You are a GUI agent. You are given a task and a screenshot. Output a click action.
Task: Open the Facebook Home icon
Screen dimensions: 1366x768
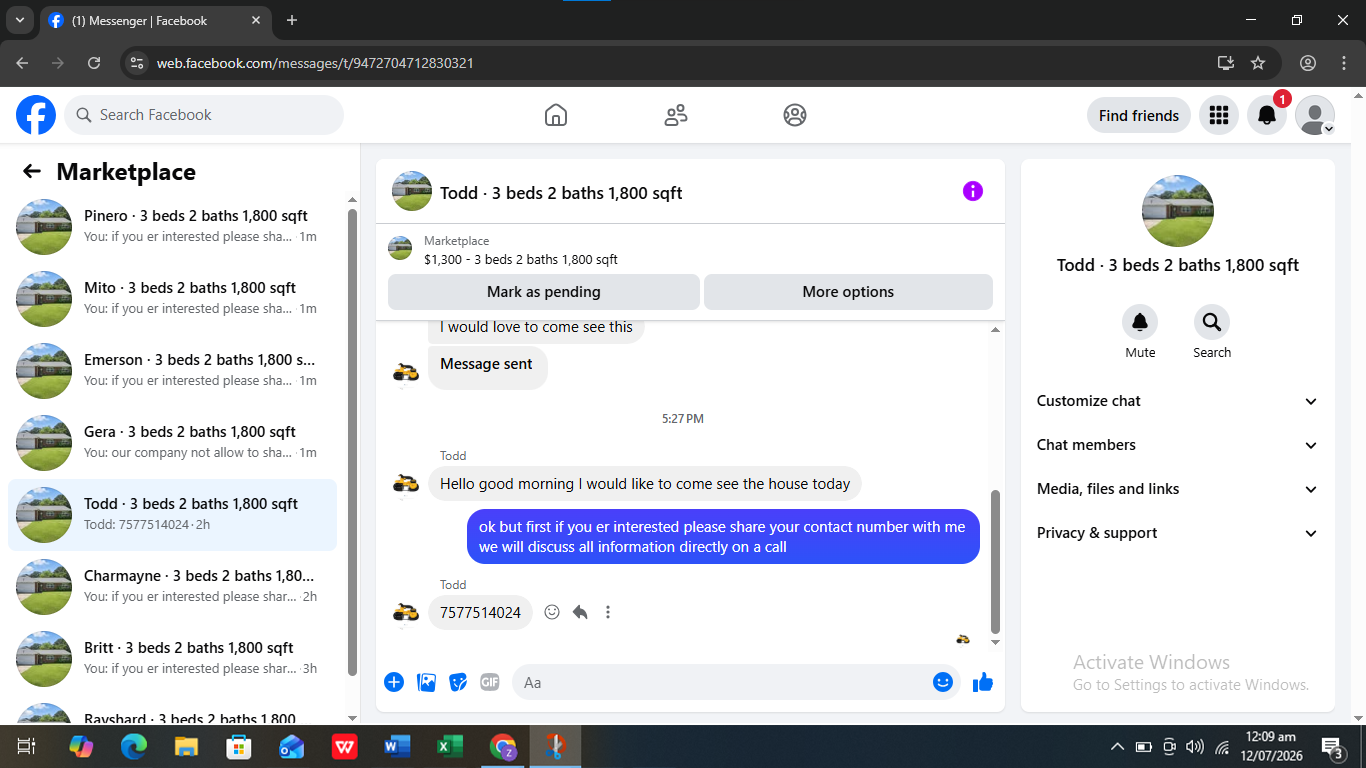coord(556,115)
